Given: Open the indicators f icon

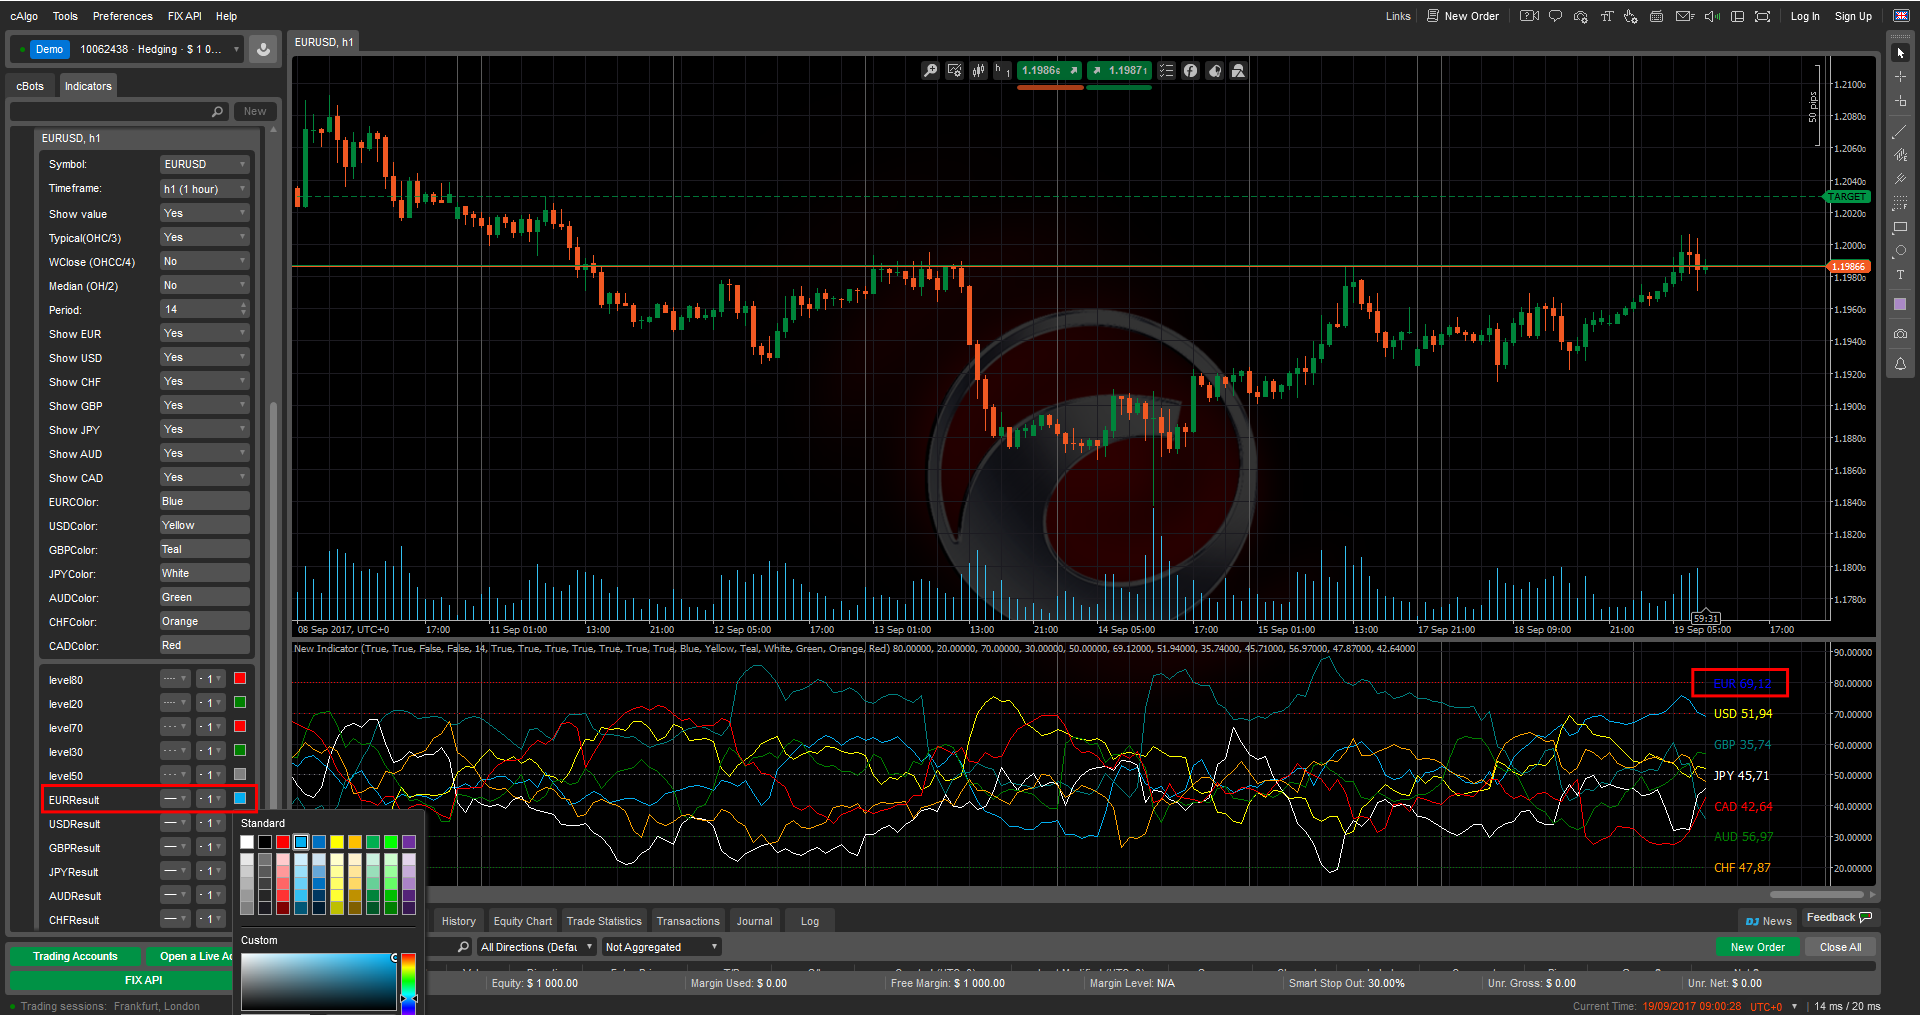Looking at the screenshot, I should (1190, 70).
